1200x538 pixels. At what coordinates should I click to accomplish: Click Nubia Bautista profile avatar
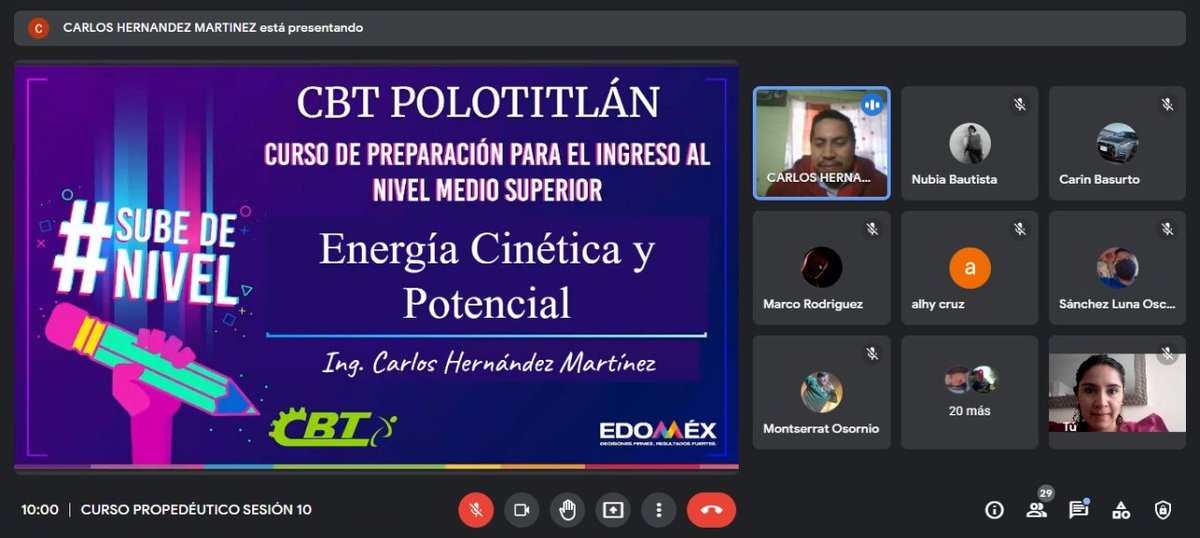pyautogui.click(x=970, y=143)
